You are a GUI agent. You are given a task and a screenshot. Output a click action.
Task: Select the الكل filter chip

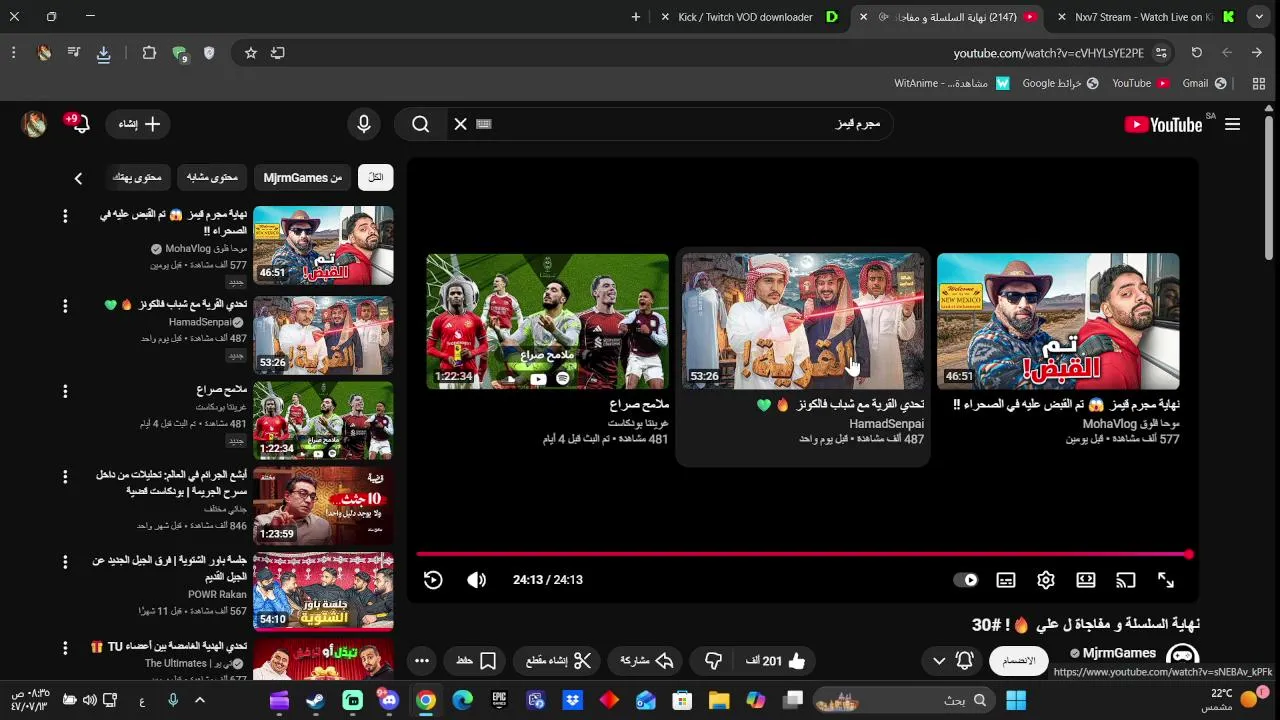coord(376,177)
